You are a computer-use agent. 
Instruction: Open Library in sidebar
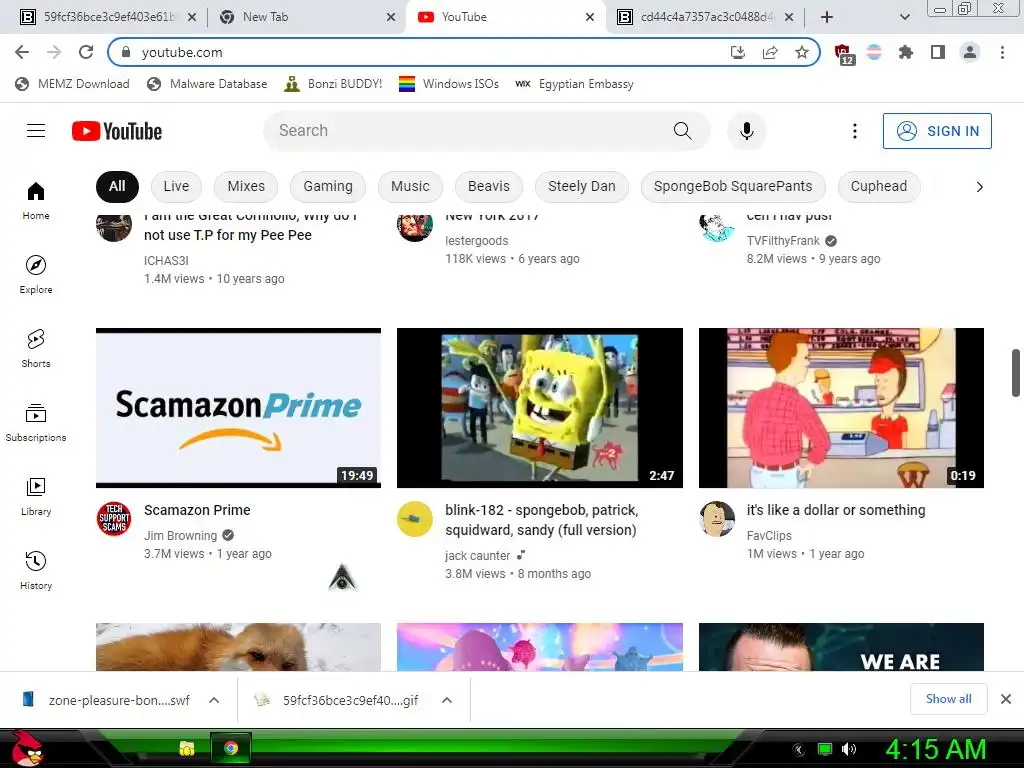36,496
